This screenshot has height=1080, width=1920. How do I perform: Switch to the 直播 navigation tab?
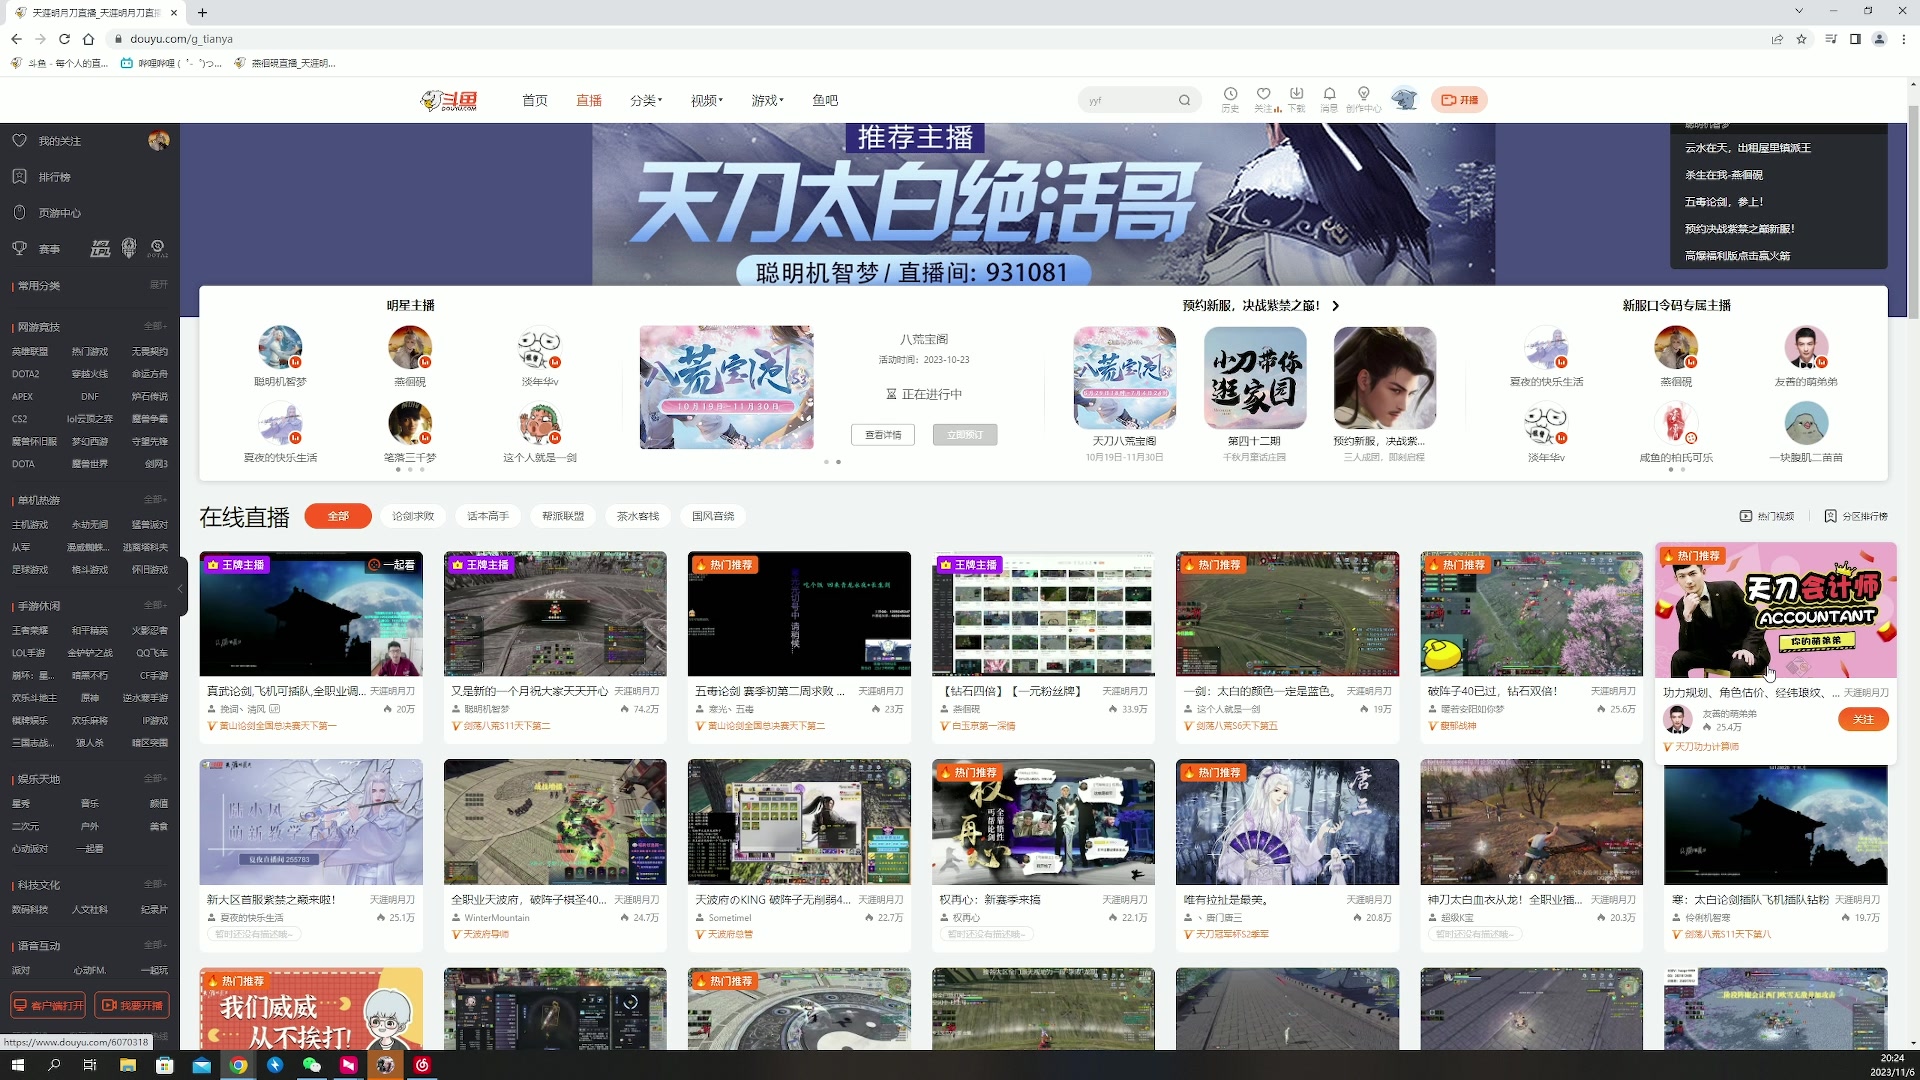589,100
